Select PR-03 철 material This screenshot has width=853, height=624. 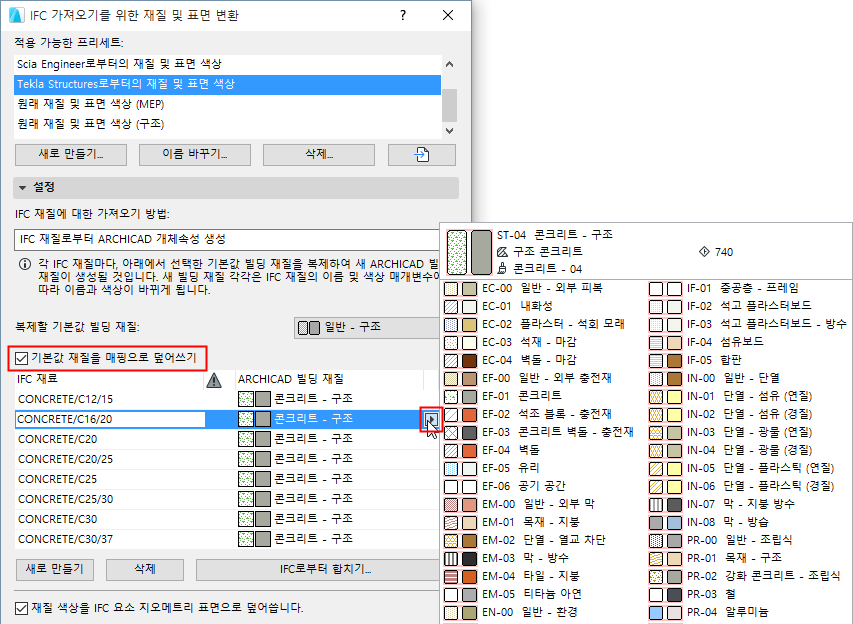pos(749,594)
